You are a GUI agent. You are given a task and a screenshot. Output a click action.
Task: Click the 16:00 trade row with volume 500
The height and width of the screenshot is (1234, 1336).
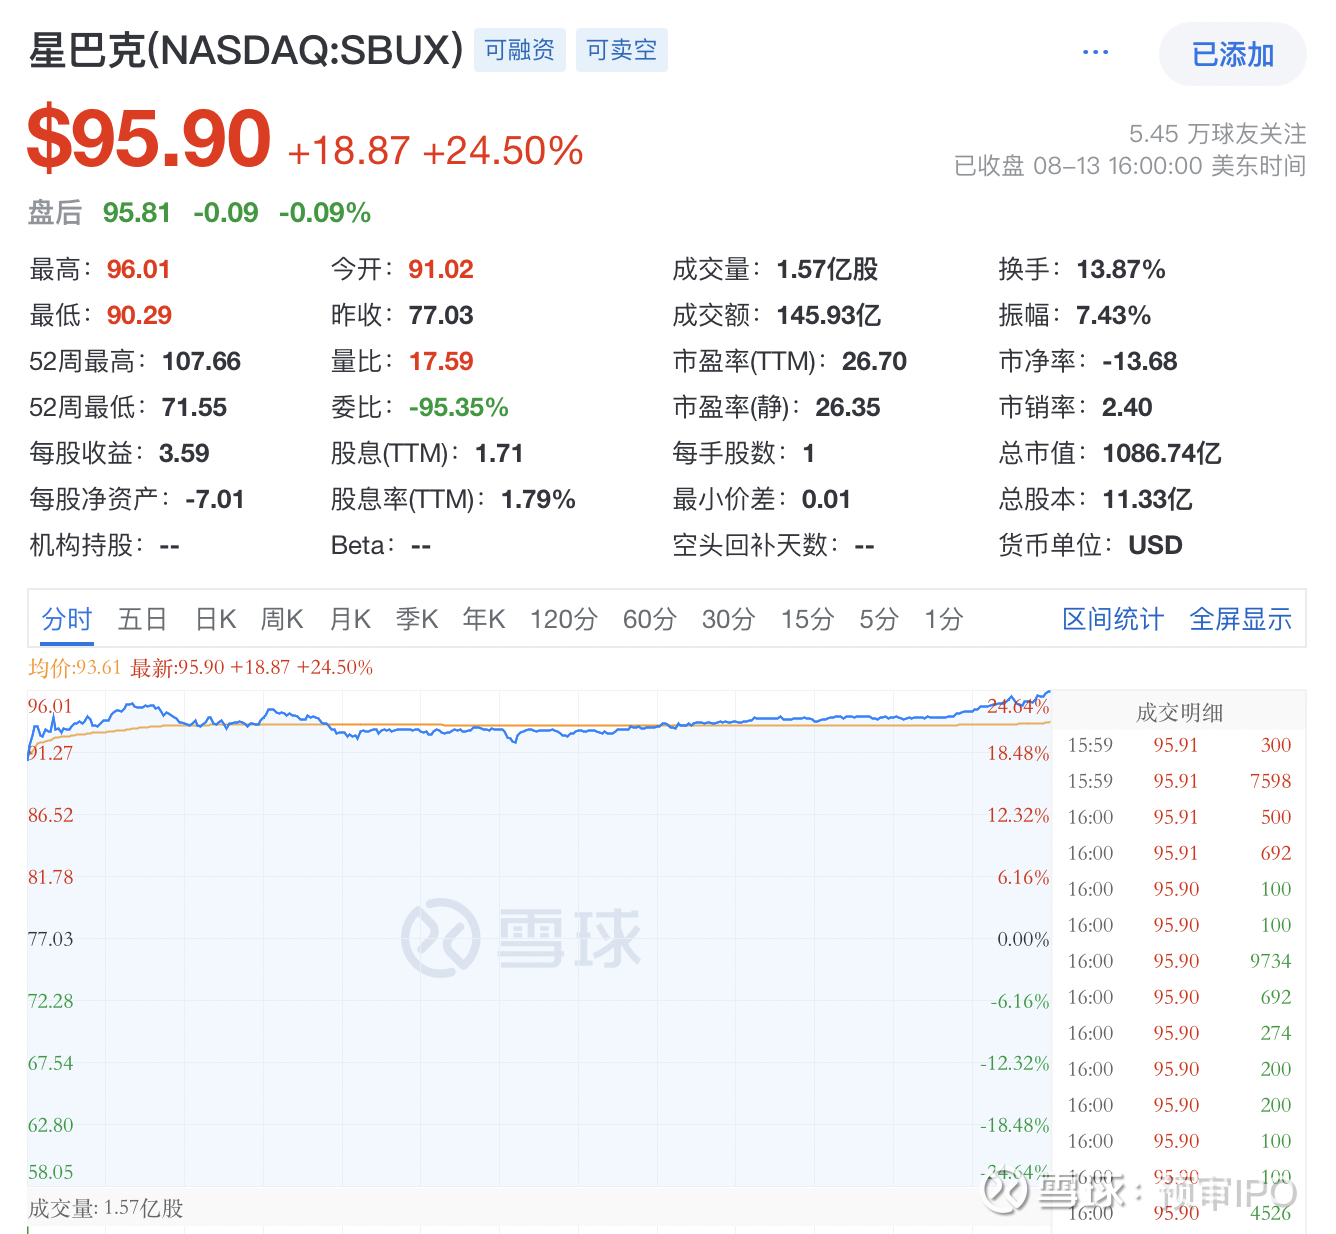tap(1180, 817)
